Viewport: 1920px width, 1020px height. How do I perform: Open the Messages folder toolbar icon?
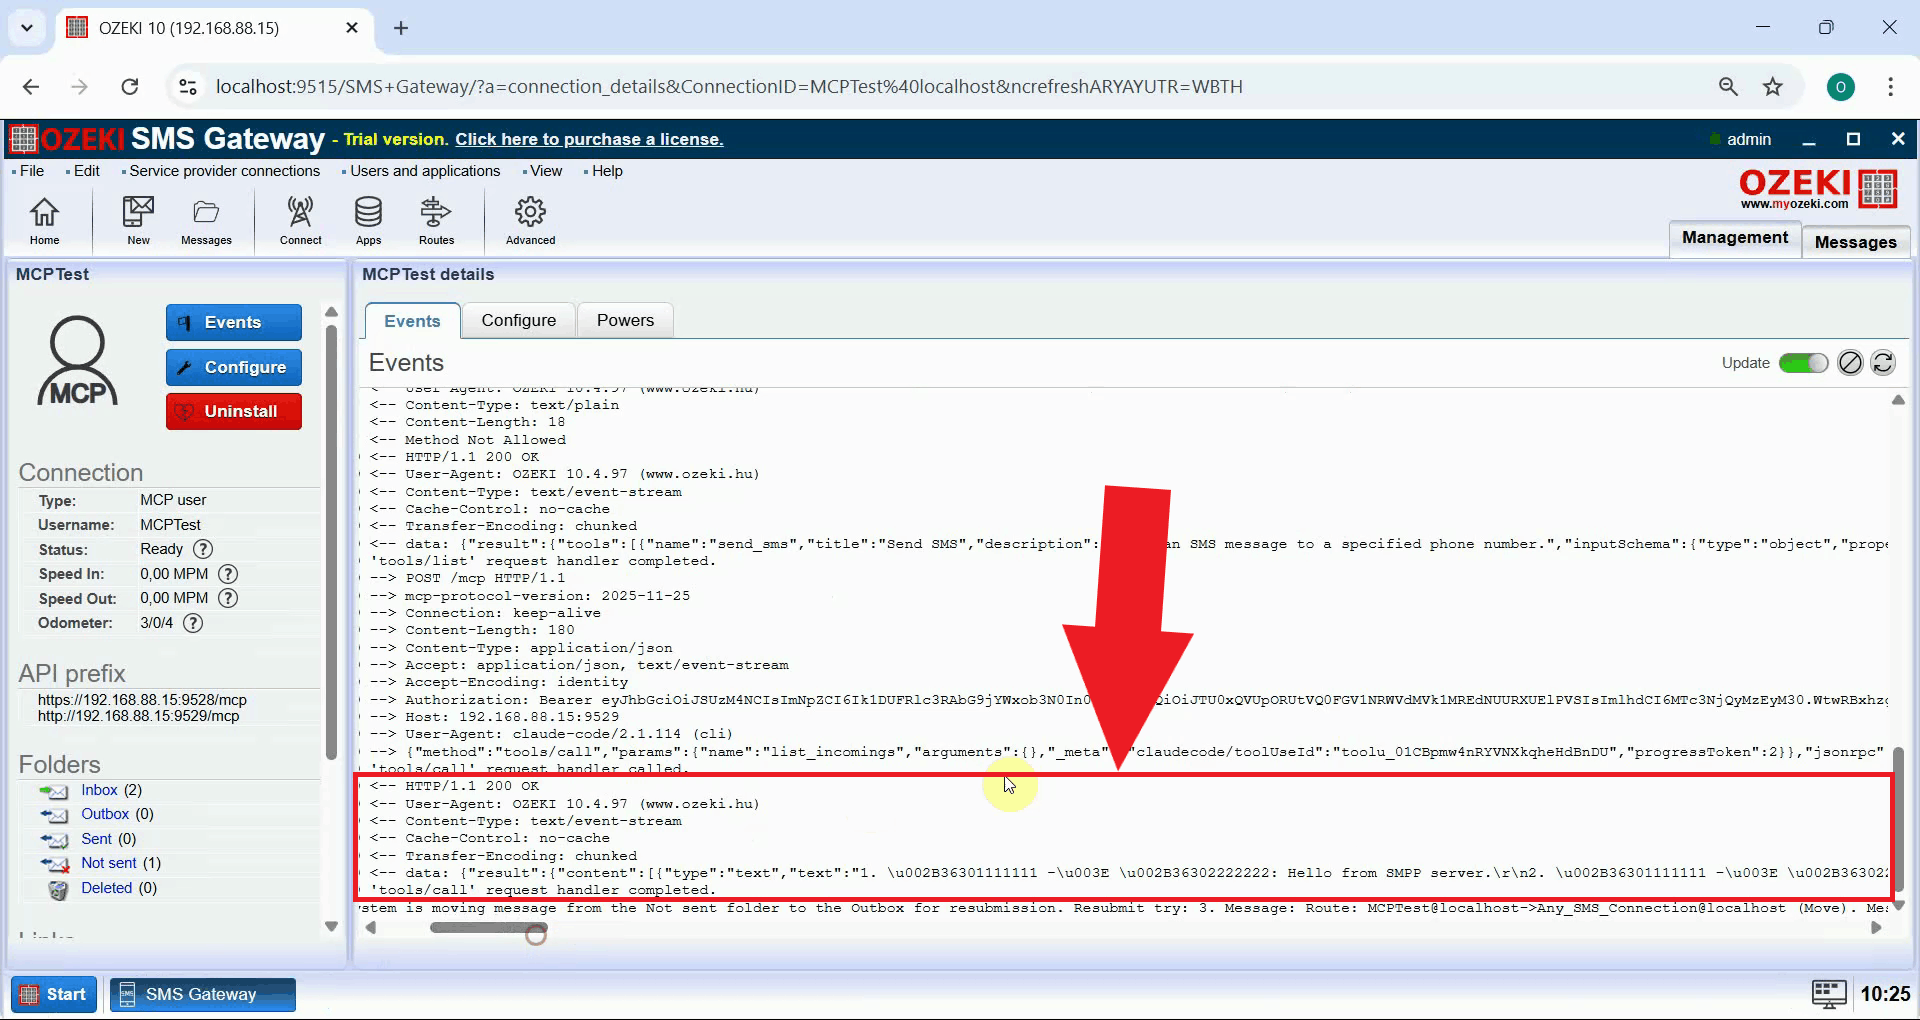coord(206,220)
